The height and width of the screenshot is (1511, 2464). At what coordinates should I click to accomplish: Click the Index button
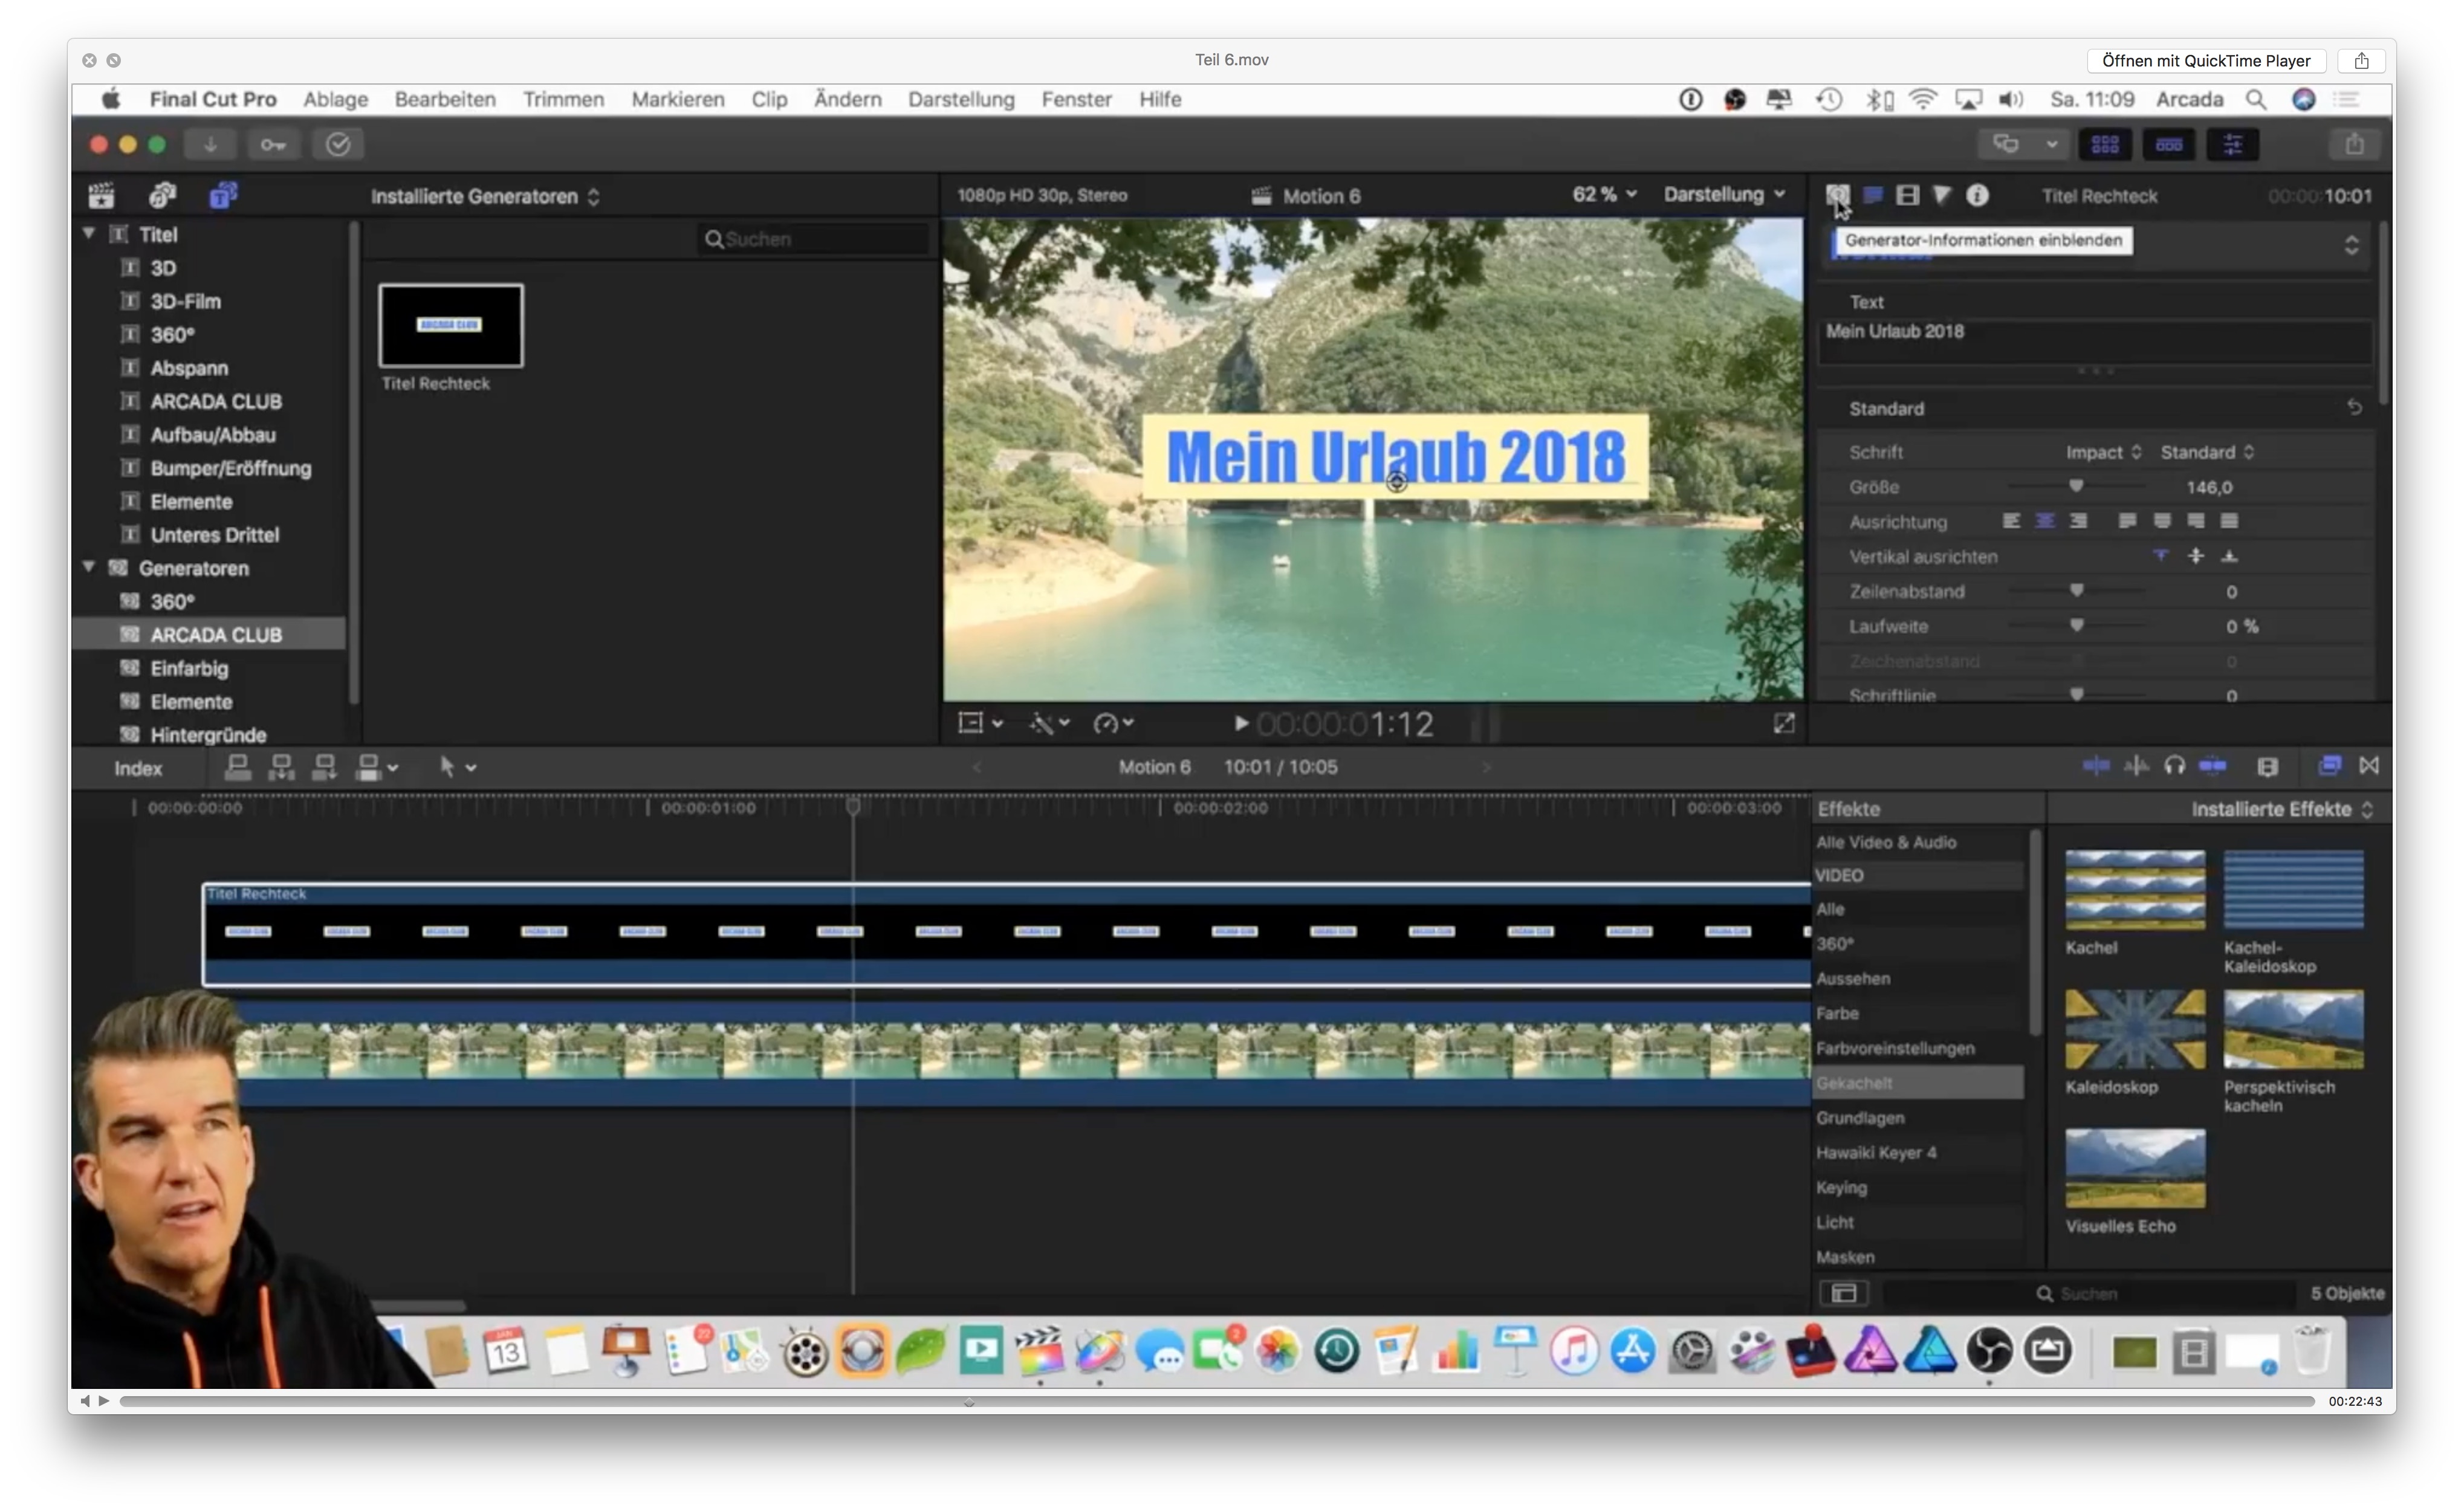pos(138,768)
